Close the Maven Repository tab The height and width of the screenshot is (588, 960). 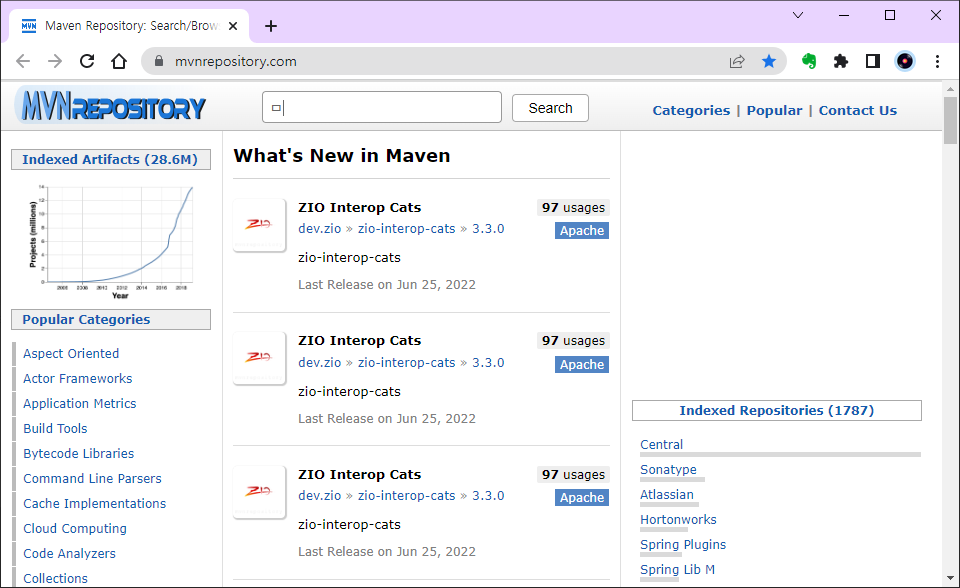[x=233, y=26]
